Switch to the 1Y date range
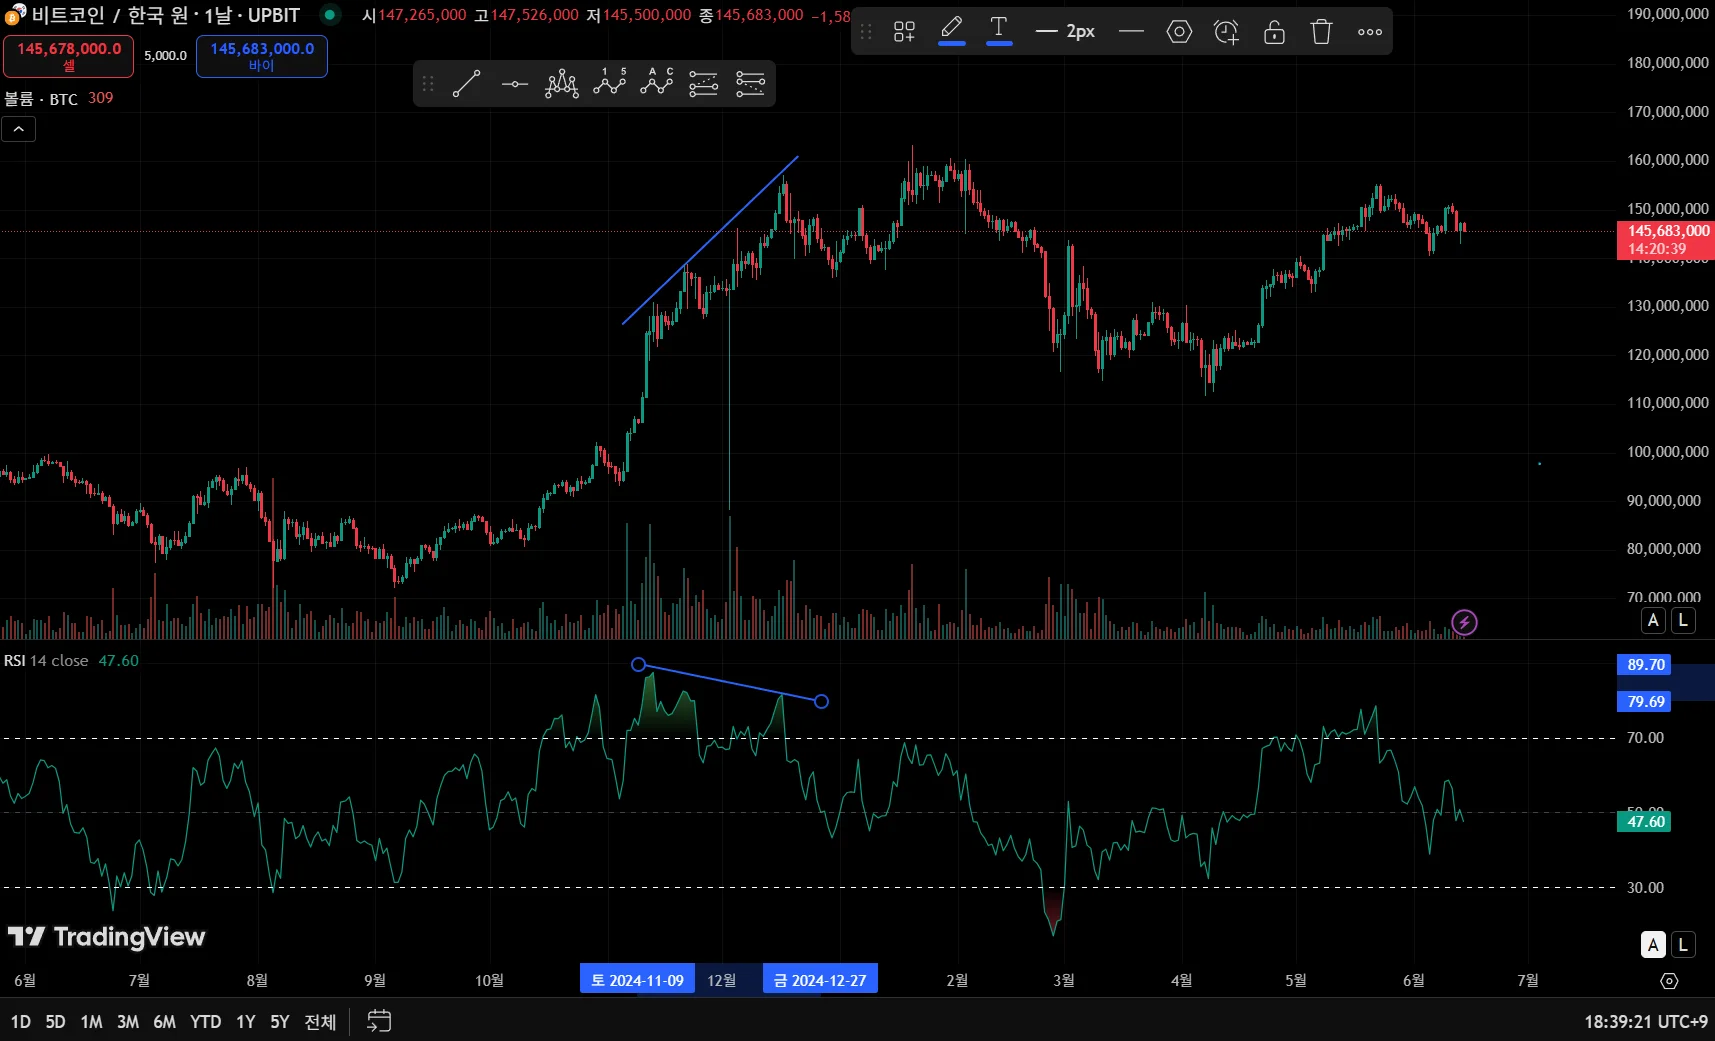This screenshot has width=1715, height=1041. click(x=245, y=1022)
